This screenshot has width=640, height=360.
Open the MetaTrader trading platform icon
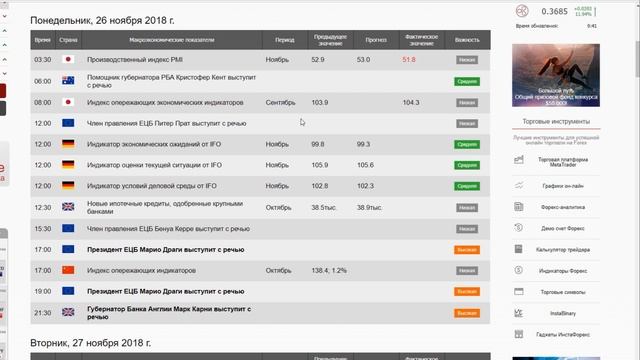[519, 160]
